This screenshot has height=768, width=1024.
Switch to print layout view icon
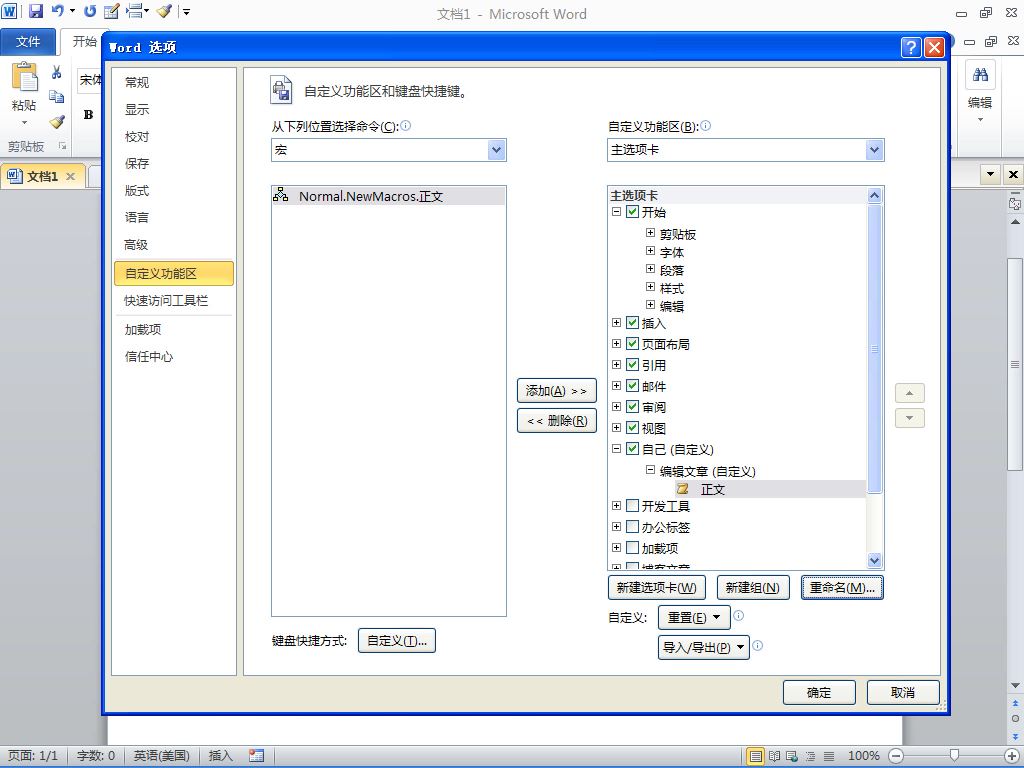pos(756,756)
